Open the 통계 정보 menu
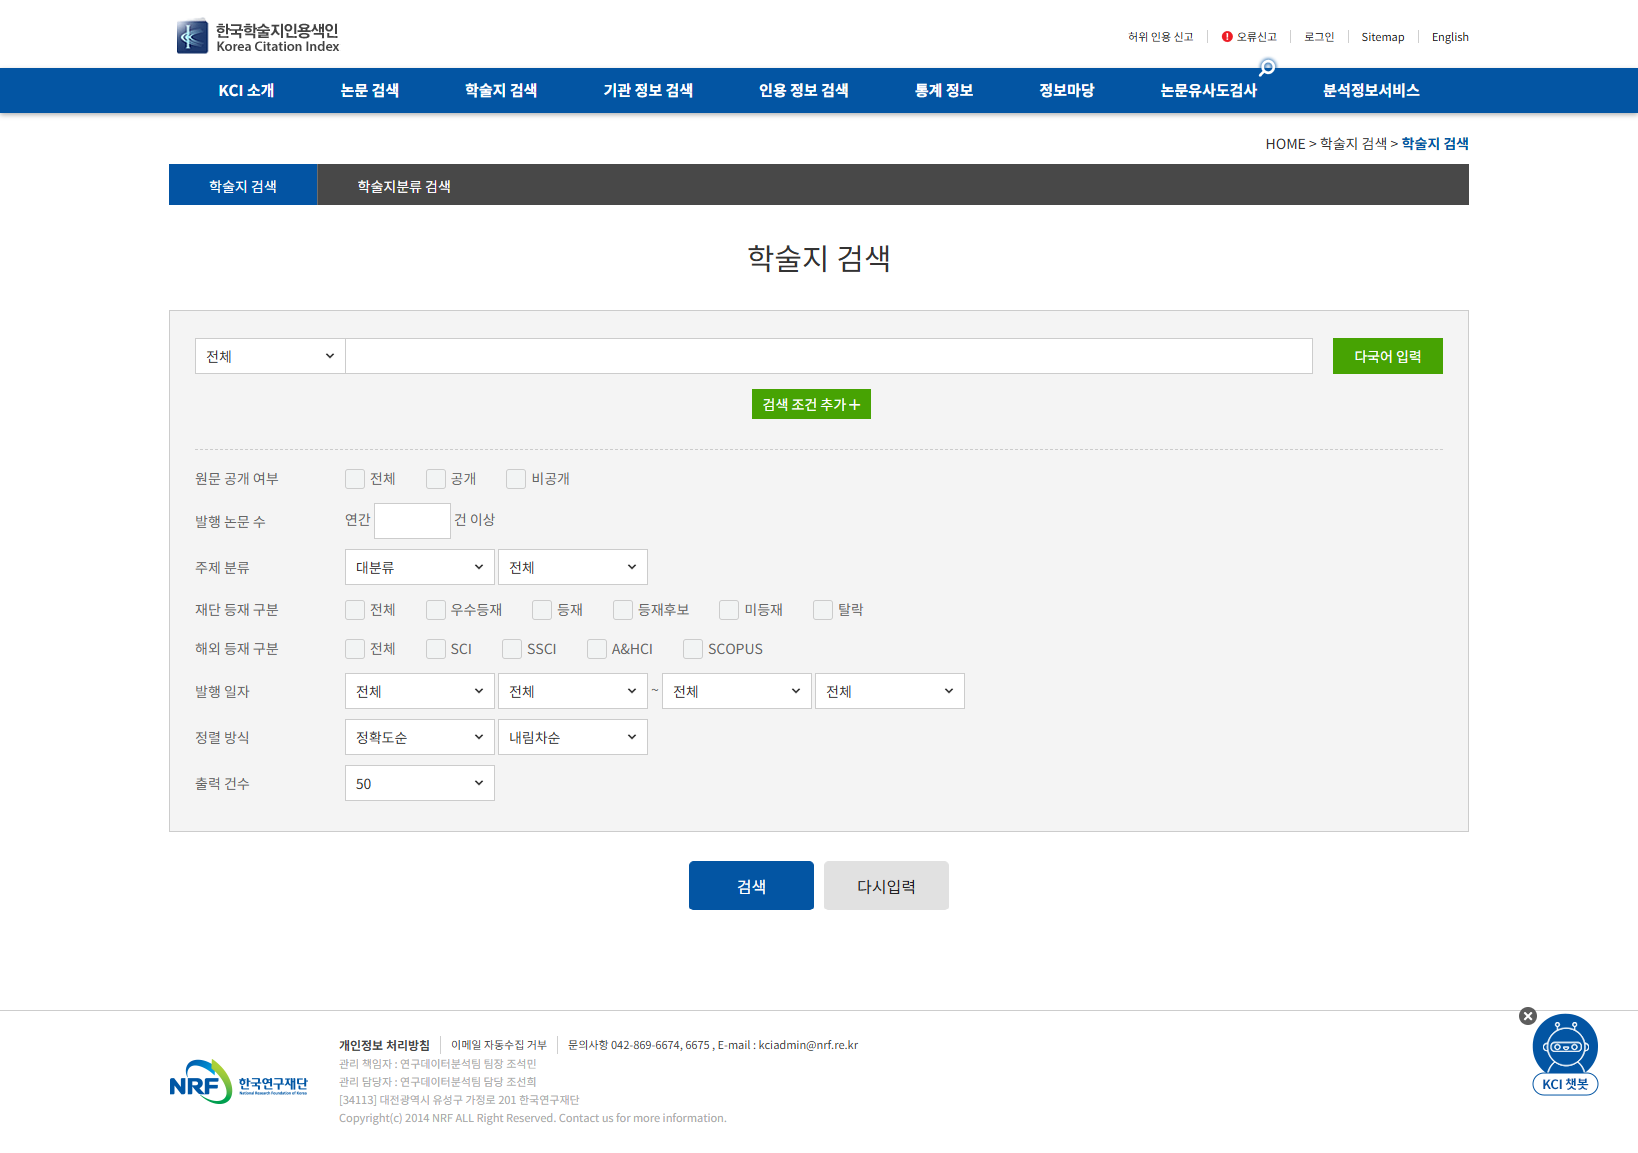This screenshot has width=1638, height=1153. 943,90
